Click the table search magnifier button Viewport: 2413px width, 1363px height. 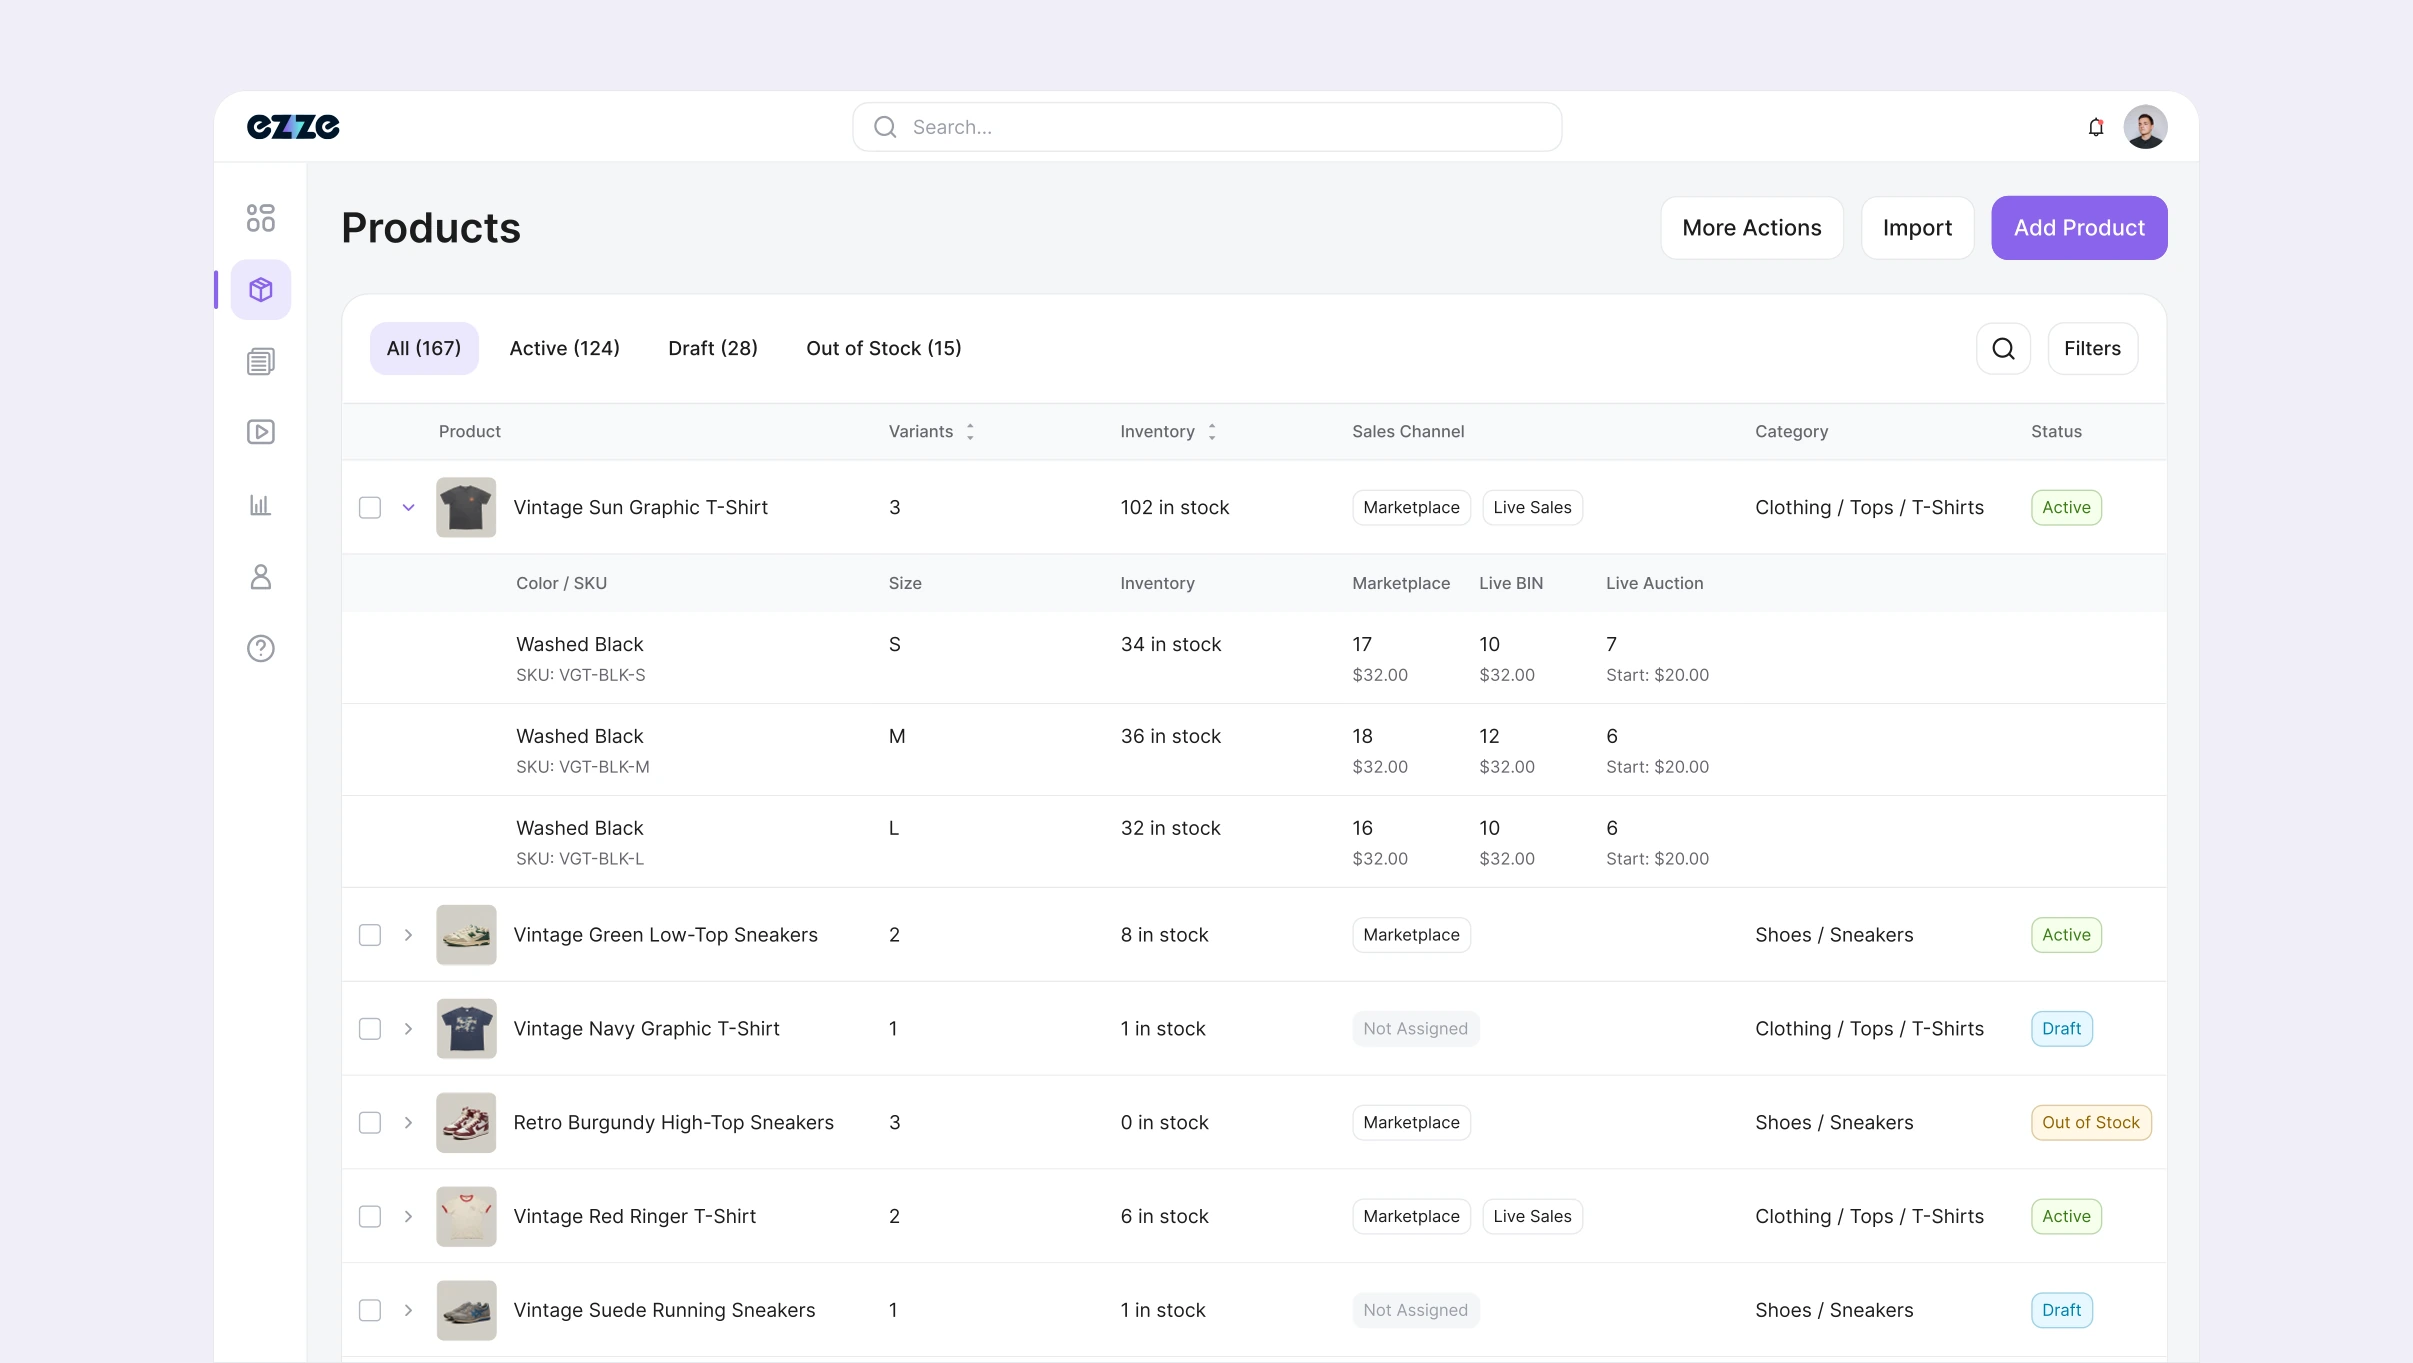(x=2004, y=349)
